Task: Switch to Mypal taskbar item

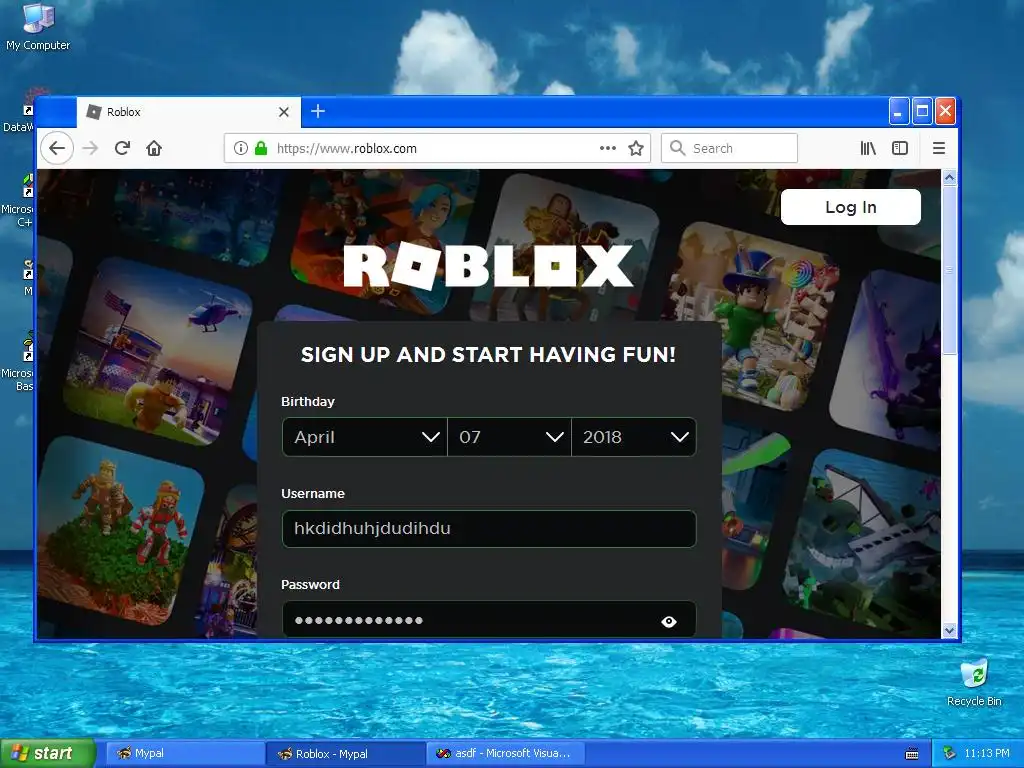Action: click(x=185, y=754)
